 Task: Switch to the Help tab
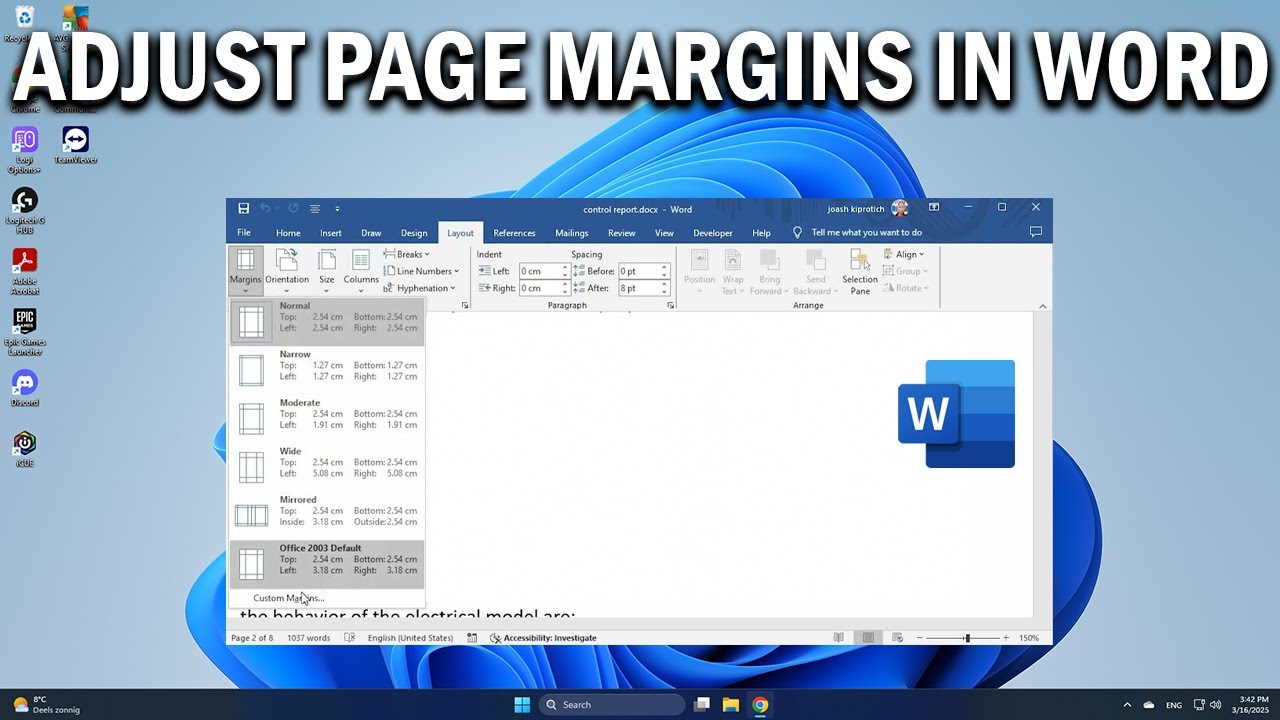click(x=761, y=233)
